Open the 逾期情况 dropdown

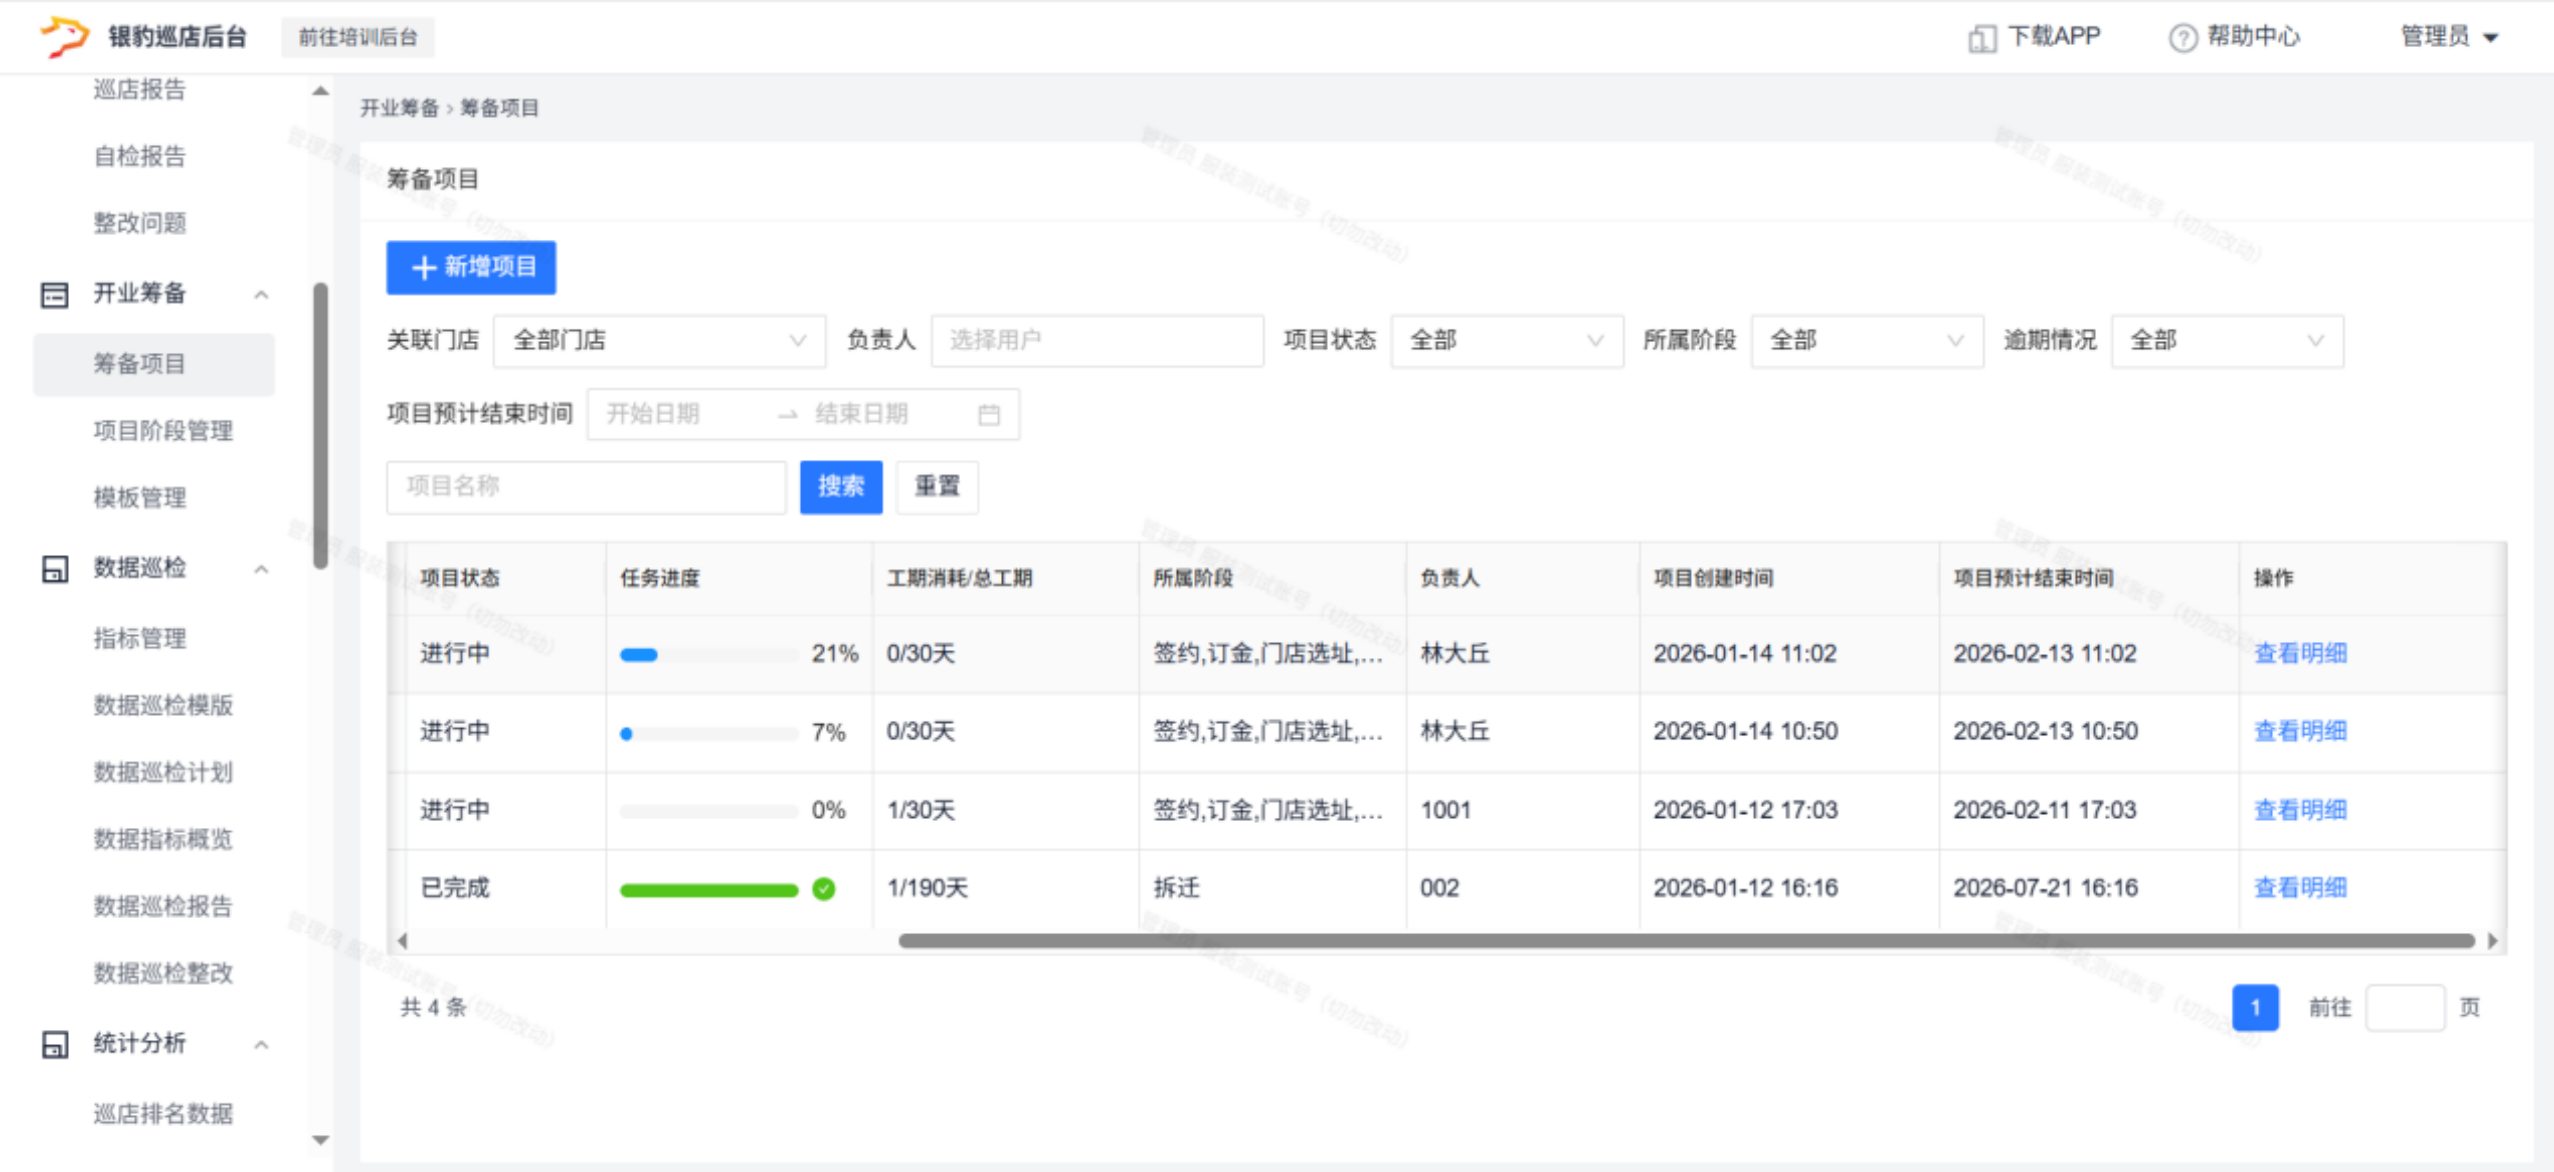pos(2226,341)
